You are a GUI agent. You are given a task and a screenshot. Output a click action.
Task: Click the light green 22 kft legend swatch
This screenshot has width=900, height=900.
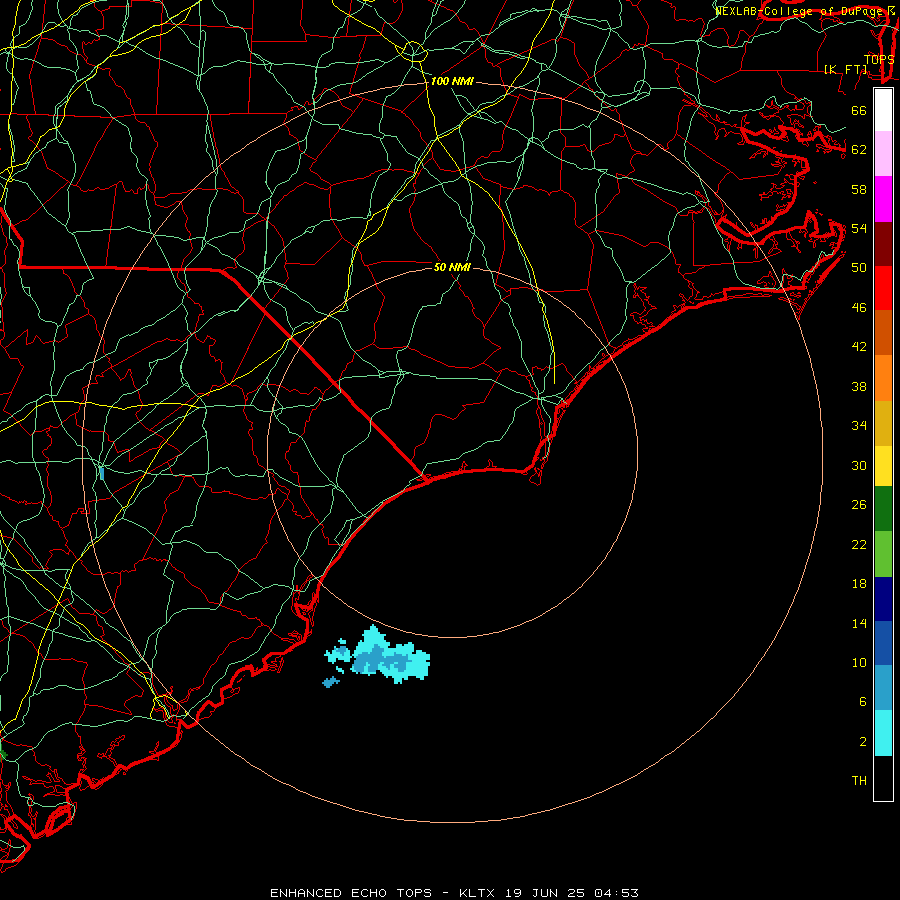[883, 554]
